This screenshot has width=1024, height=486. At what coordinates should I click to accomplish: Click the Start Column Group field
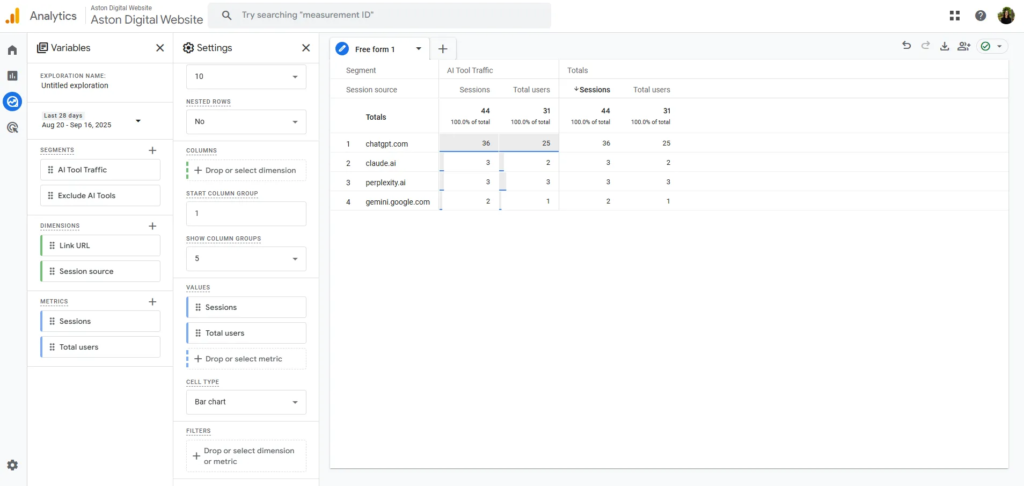(246, 214)
